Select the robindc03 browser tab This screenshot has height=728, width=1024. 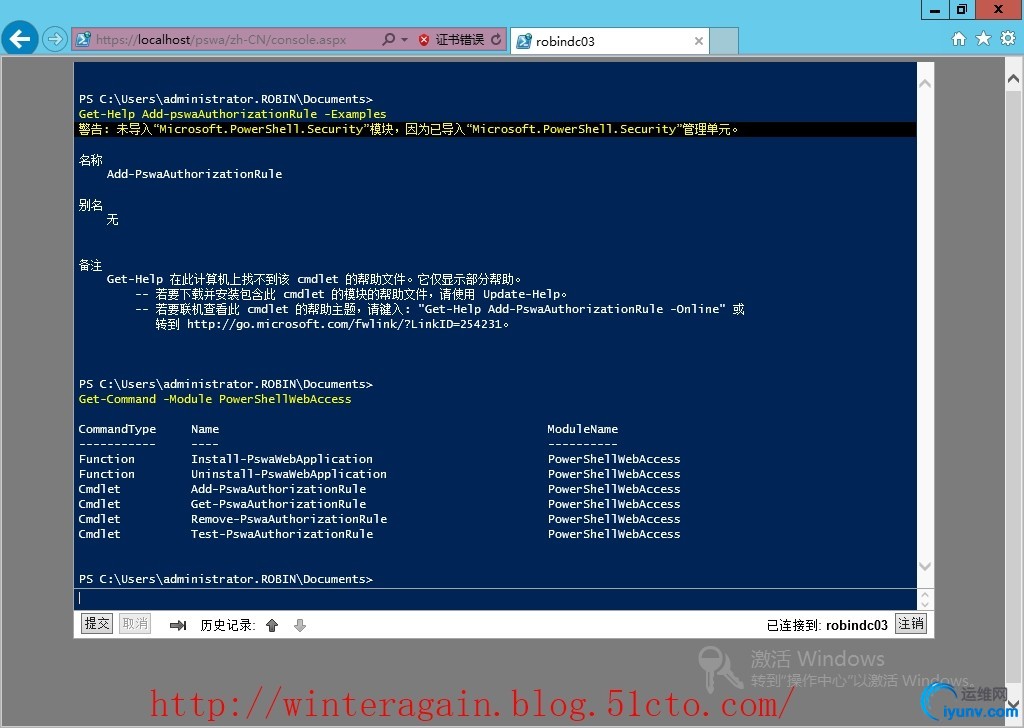[609, 41]
